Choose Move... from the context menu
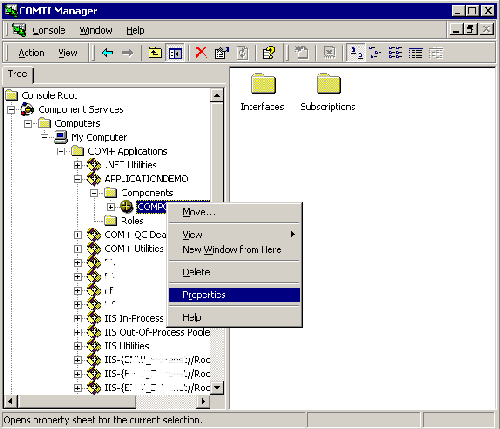Screen dimensions: 500x429 (x=234, y=212)
